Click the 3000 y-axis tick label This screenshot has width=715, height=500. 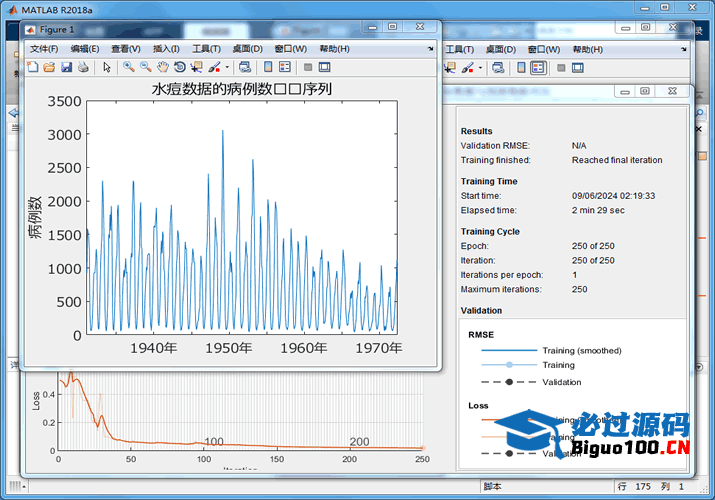(64, 135)
